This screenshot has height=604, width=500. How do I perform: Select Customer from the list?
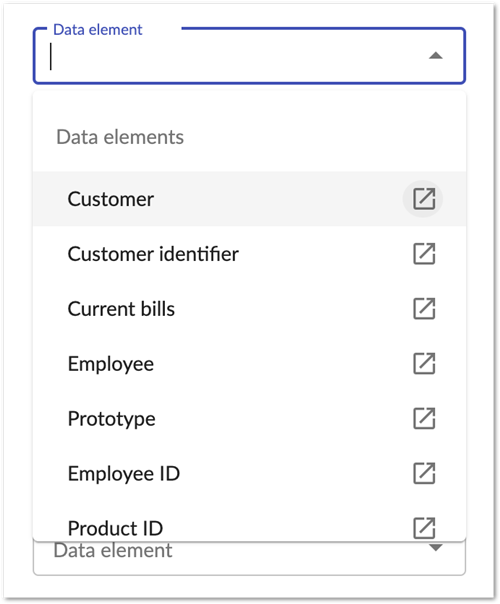(249, 199)
